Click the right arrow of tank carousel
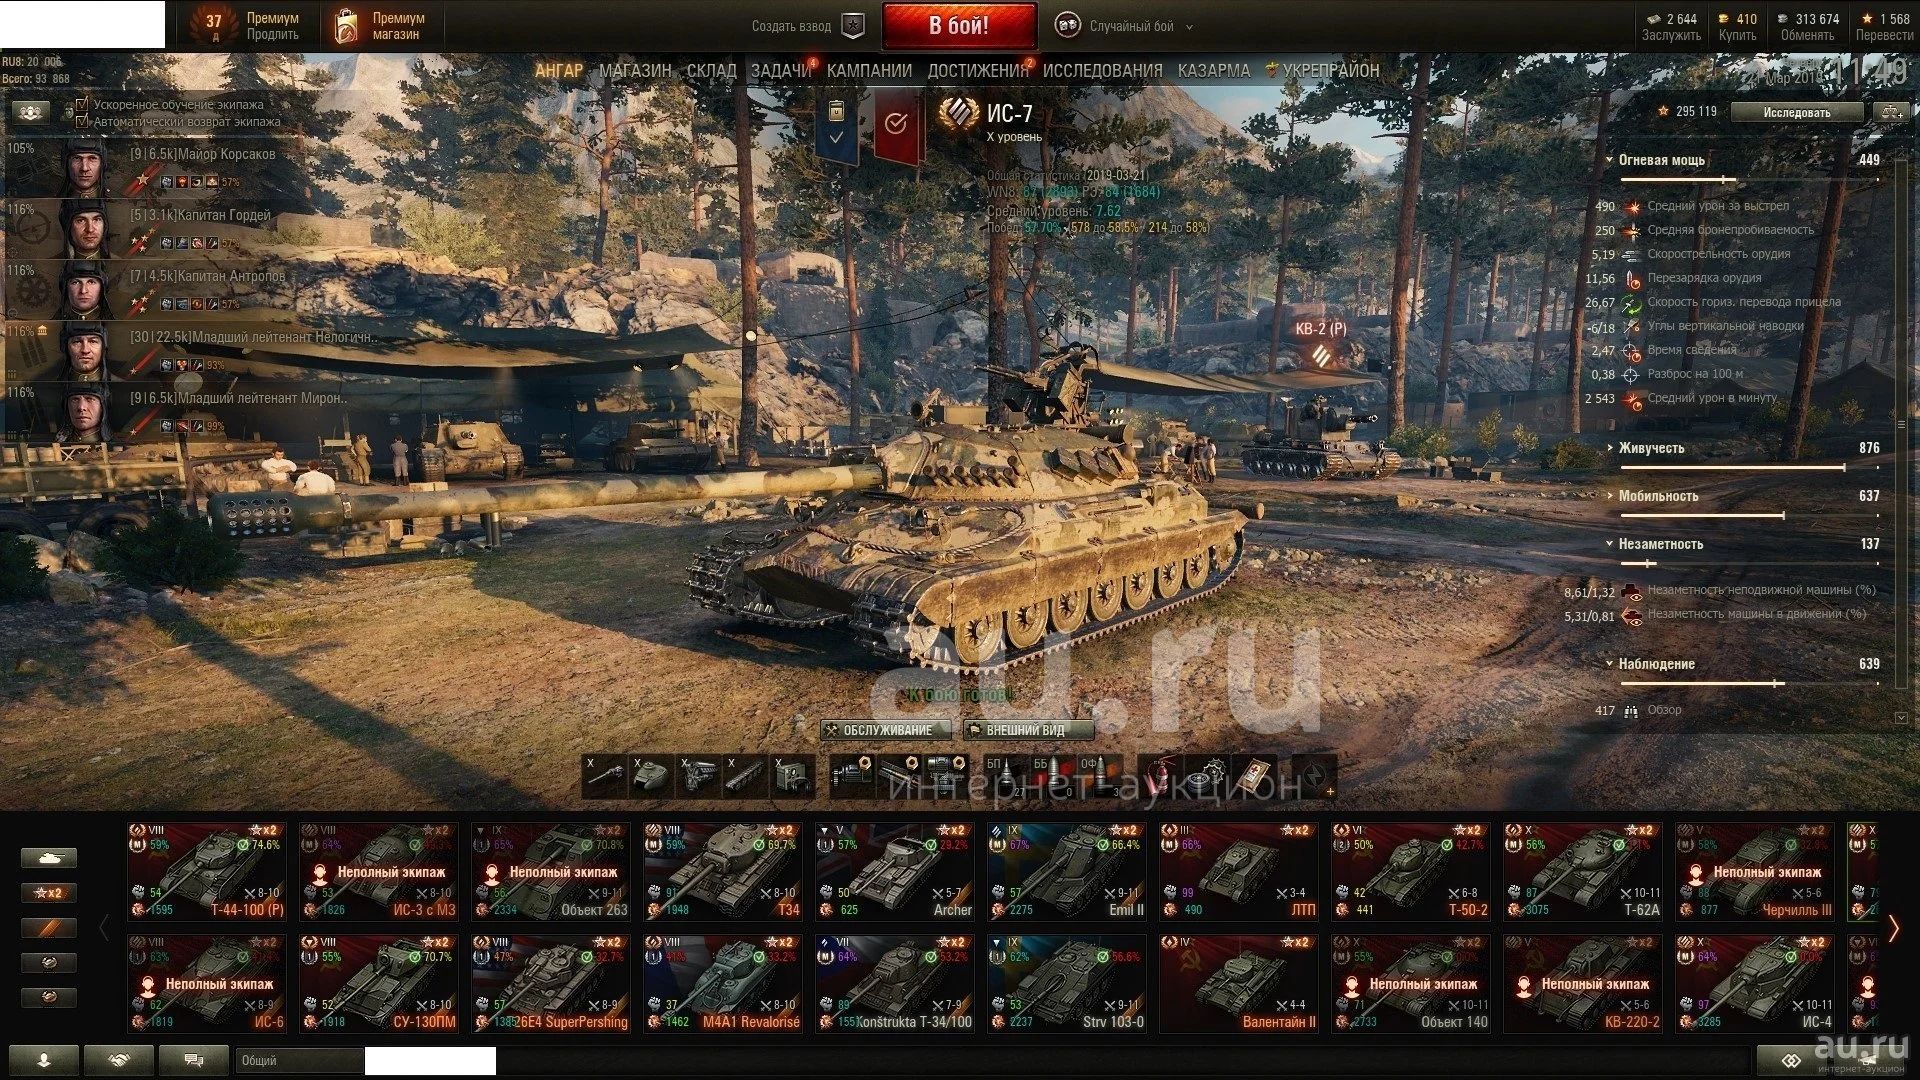 [x=1893, y=928]
